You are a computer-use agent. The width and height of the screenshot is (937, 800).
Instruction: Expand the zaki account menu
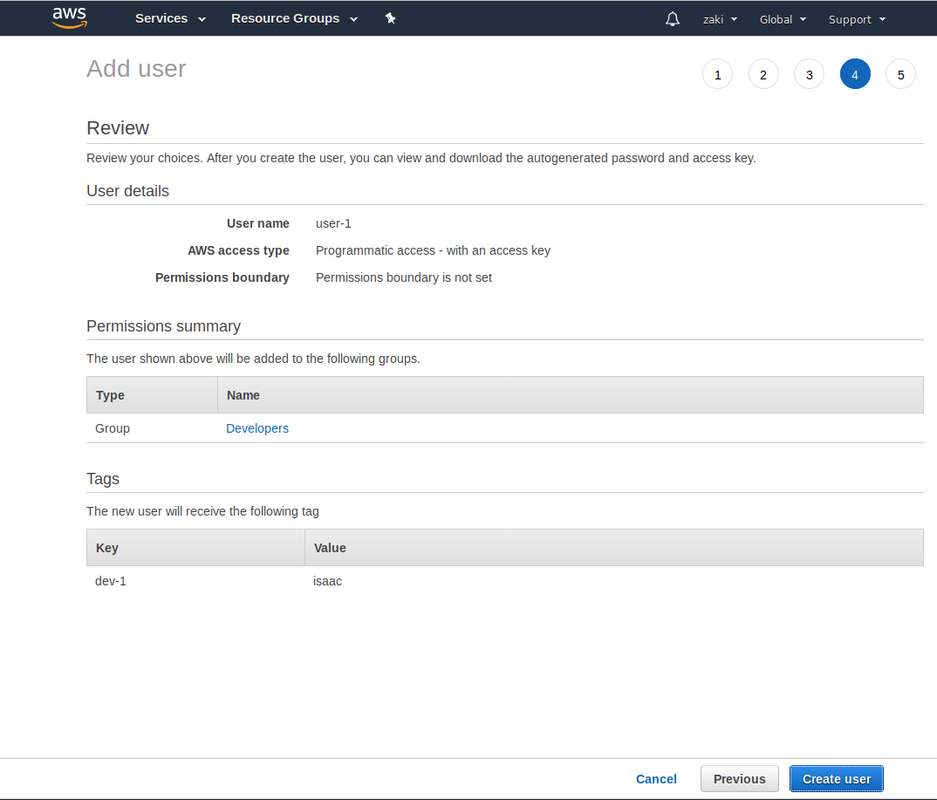[719, 19]
